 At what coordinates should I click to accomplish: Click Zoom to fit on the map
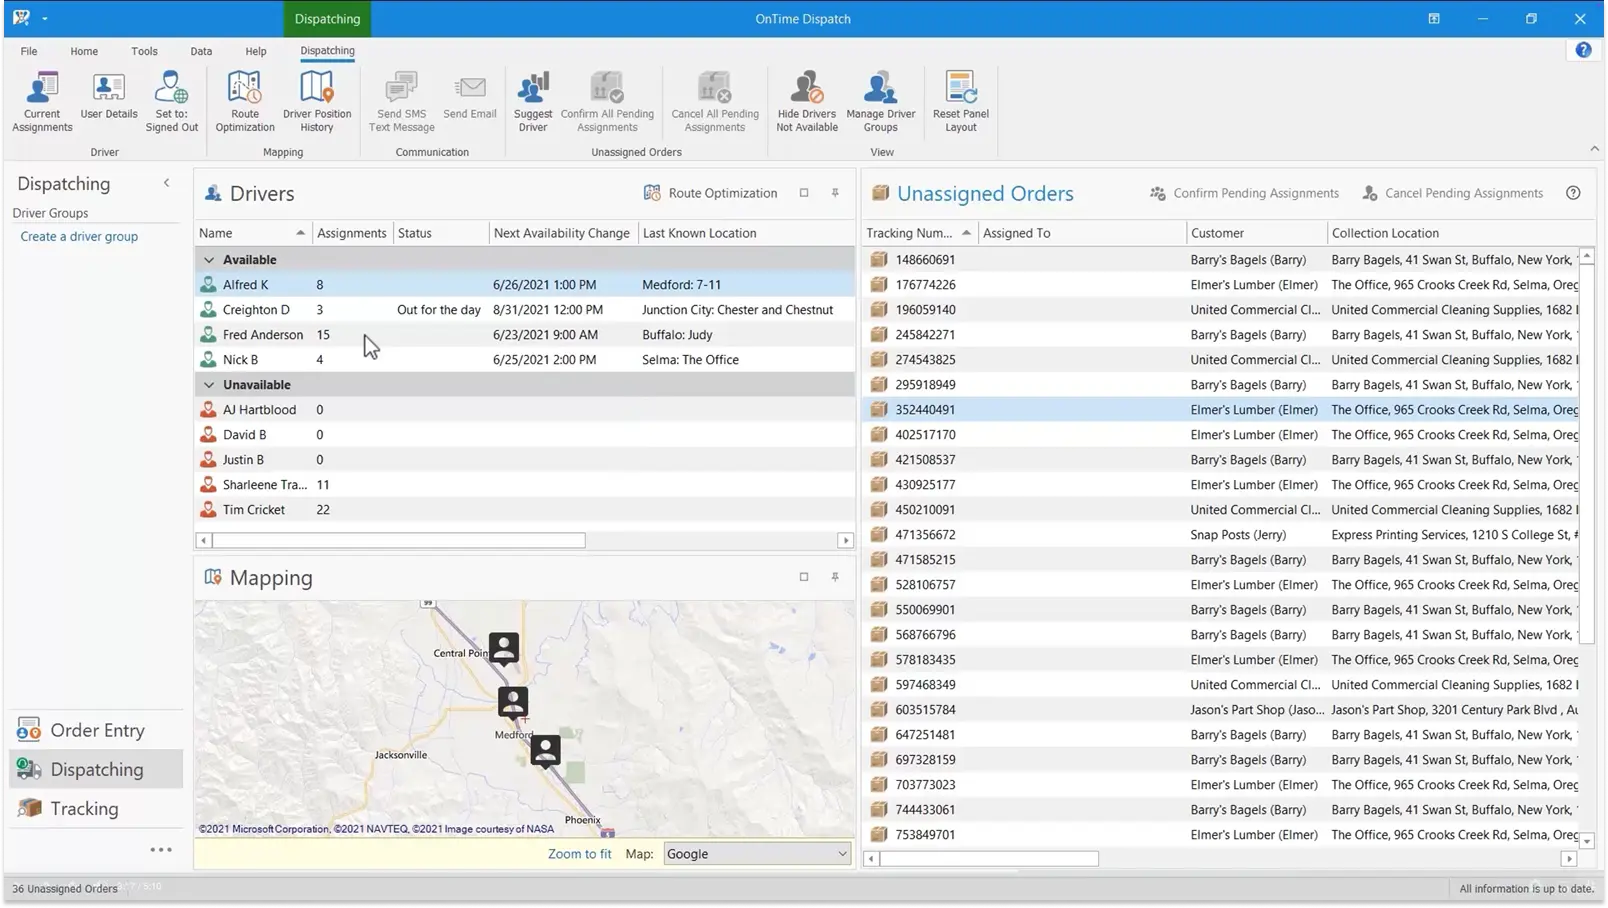coord(579,853)
